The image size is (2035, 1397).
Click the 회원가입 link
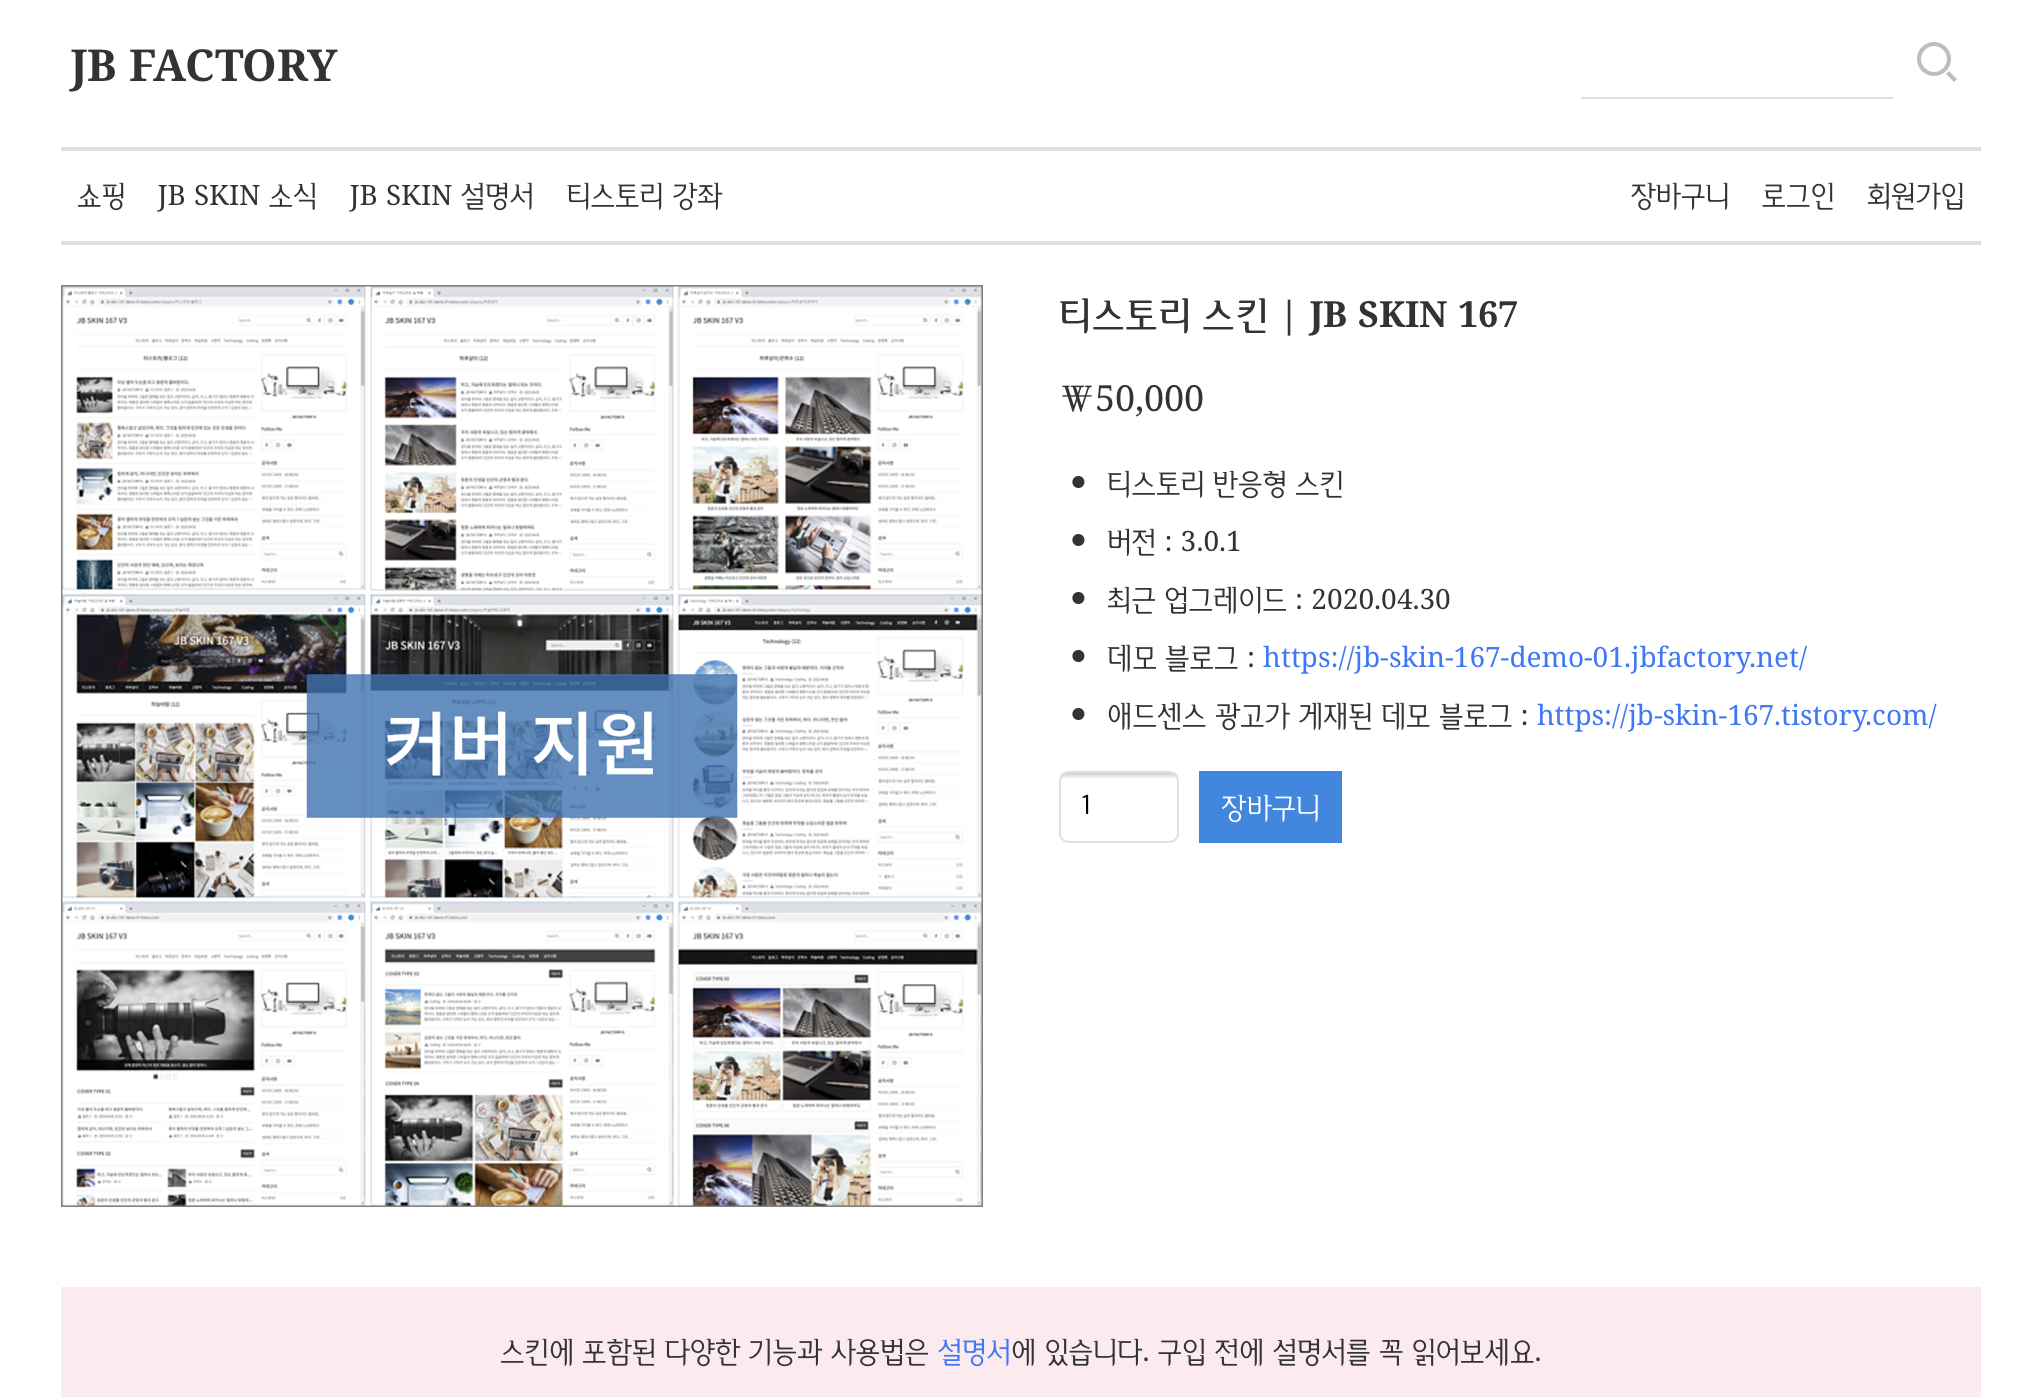1915,195
